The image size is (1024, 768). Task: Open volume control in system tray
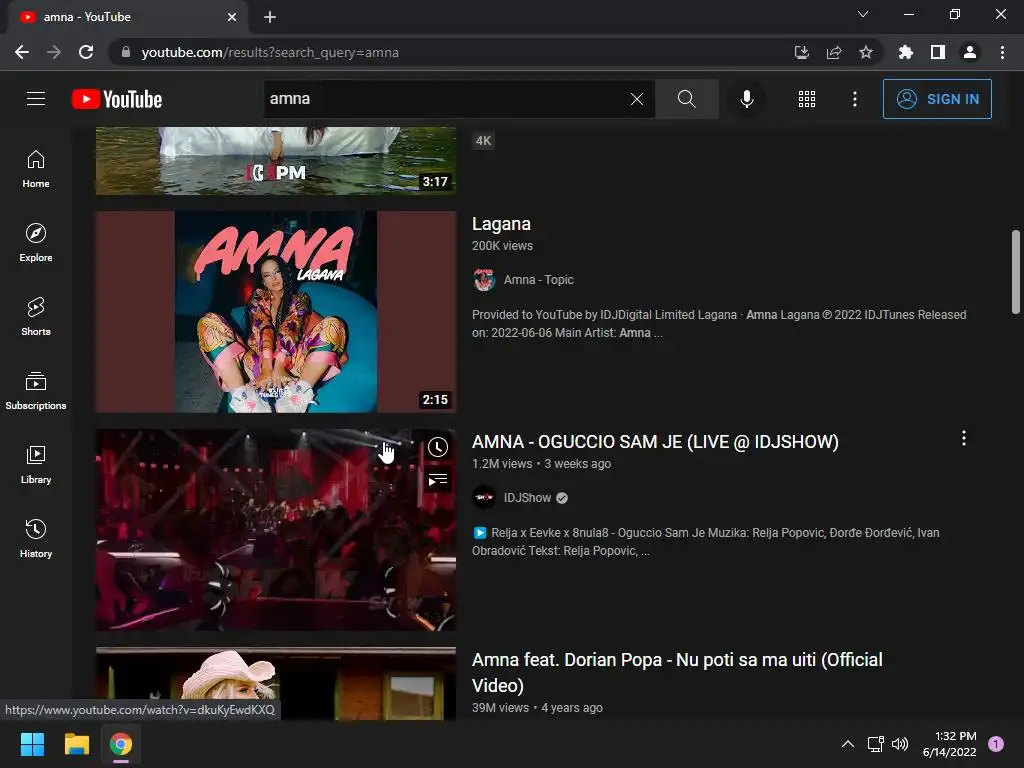[x=900, y=744]
